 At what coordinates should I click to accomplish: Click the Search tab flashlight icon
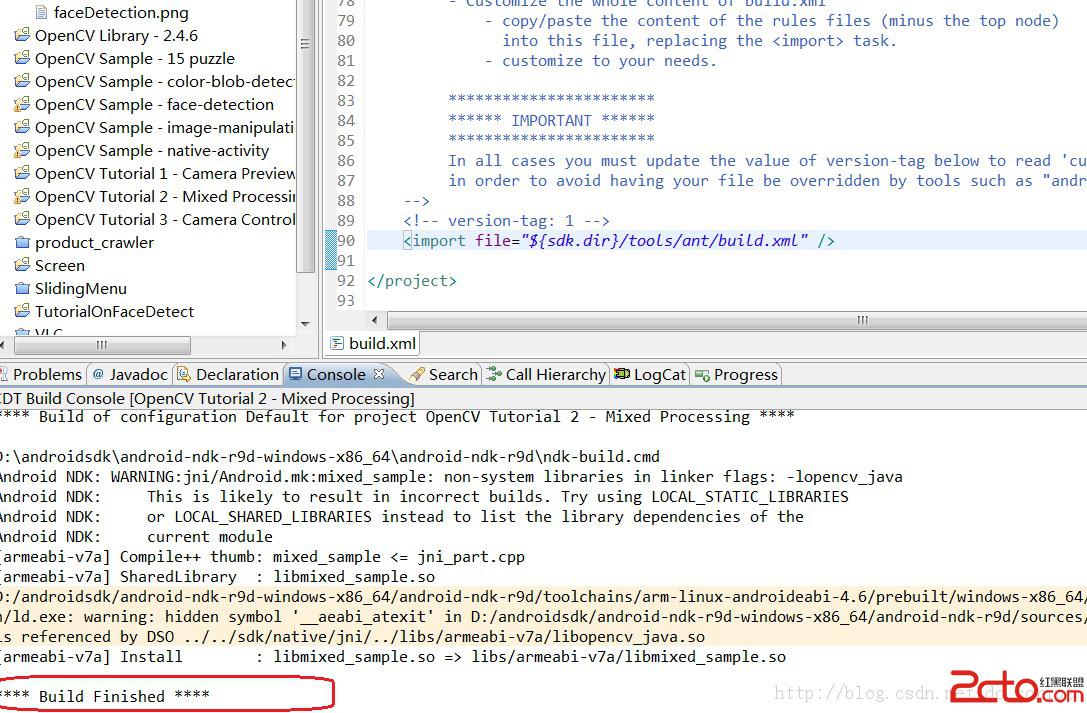[x=417, y=374]
